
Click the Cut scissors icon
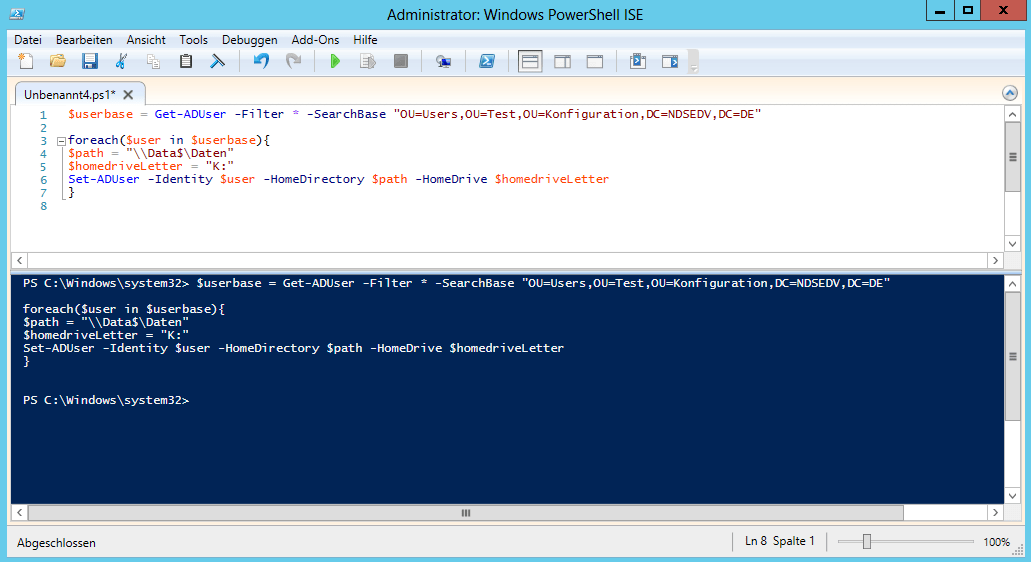(121, 62)
